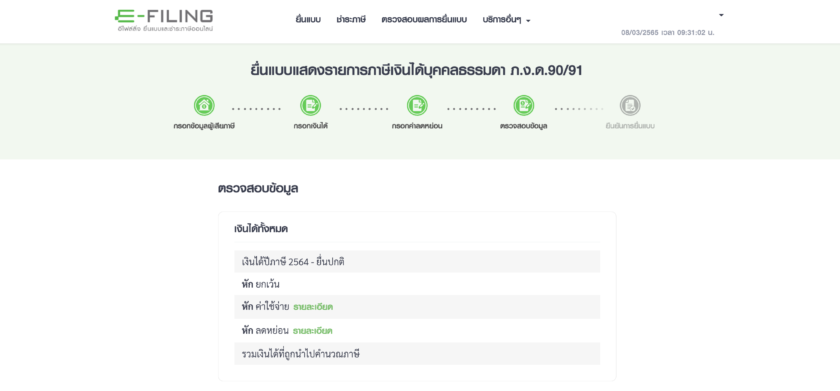Select the ยืนยันการยื่นแบบ step label

[x=630, y=126]
